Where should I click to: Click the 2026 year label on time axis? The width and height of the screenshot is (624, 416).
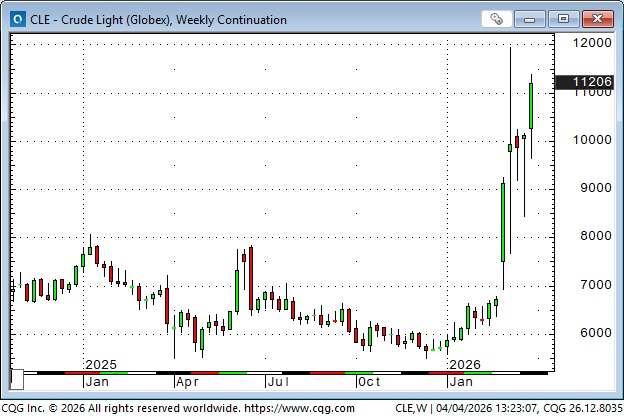466,364
